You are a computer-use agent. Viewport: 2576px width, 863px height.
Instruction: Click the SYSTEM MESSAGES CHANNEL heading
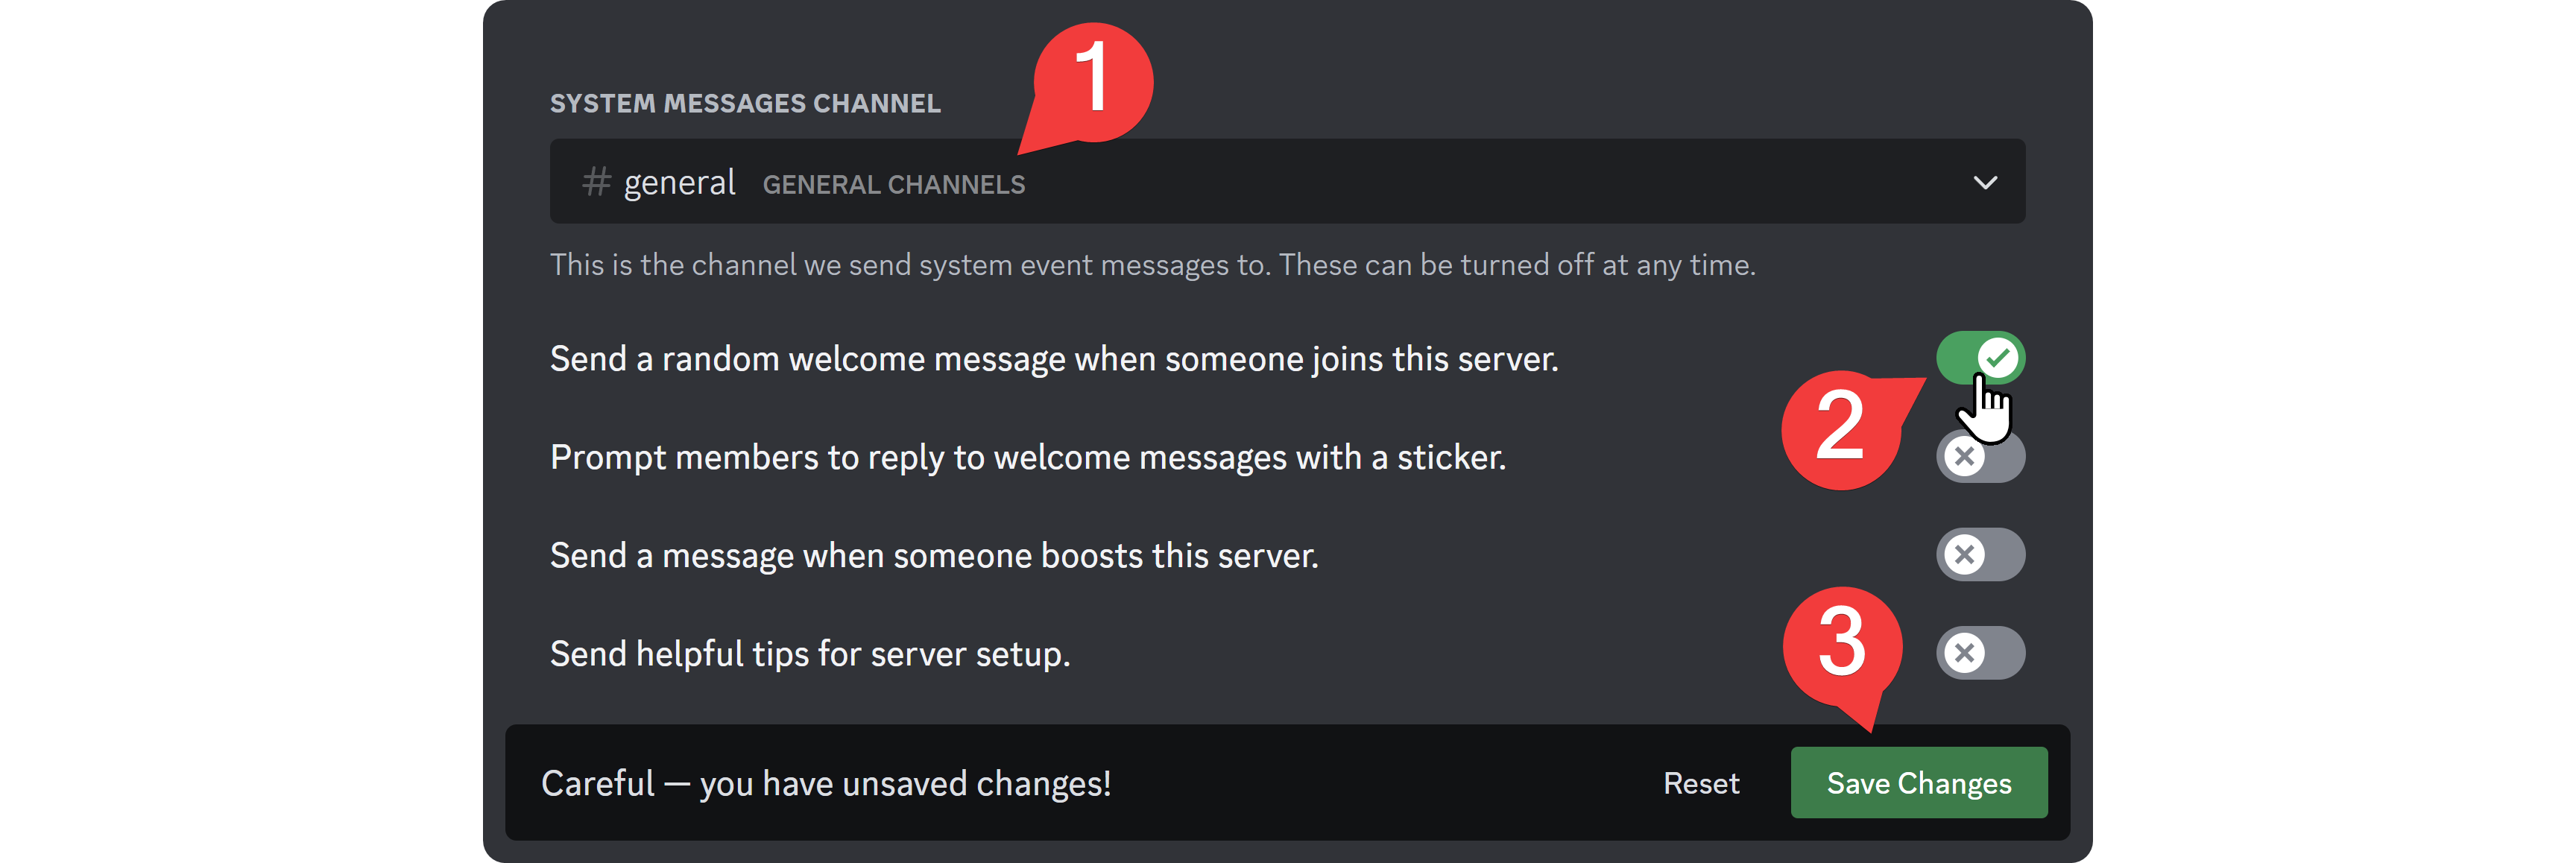(x=744, y=101)
